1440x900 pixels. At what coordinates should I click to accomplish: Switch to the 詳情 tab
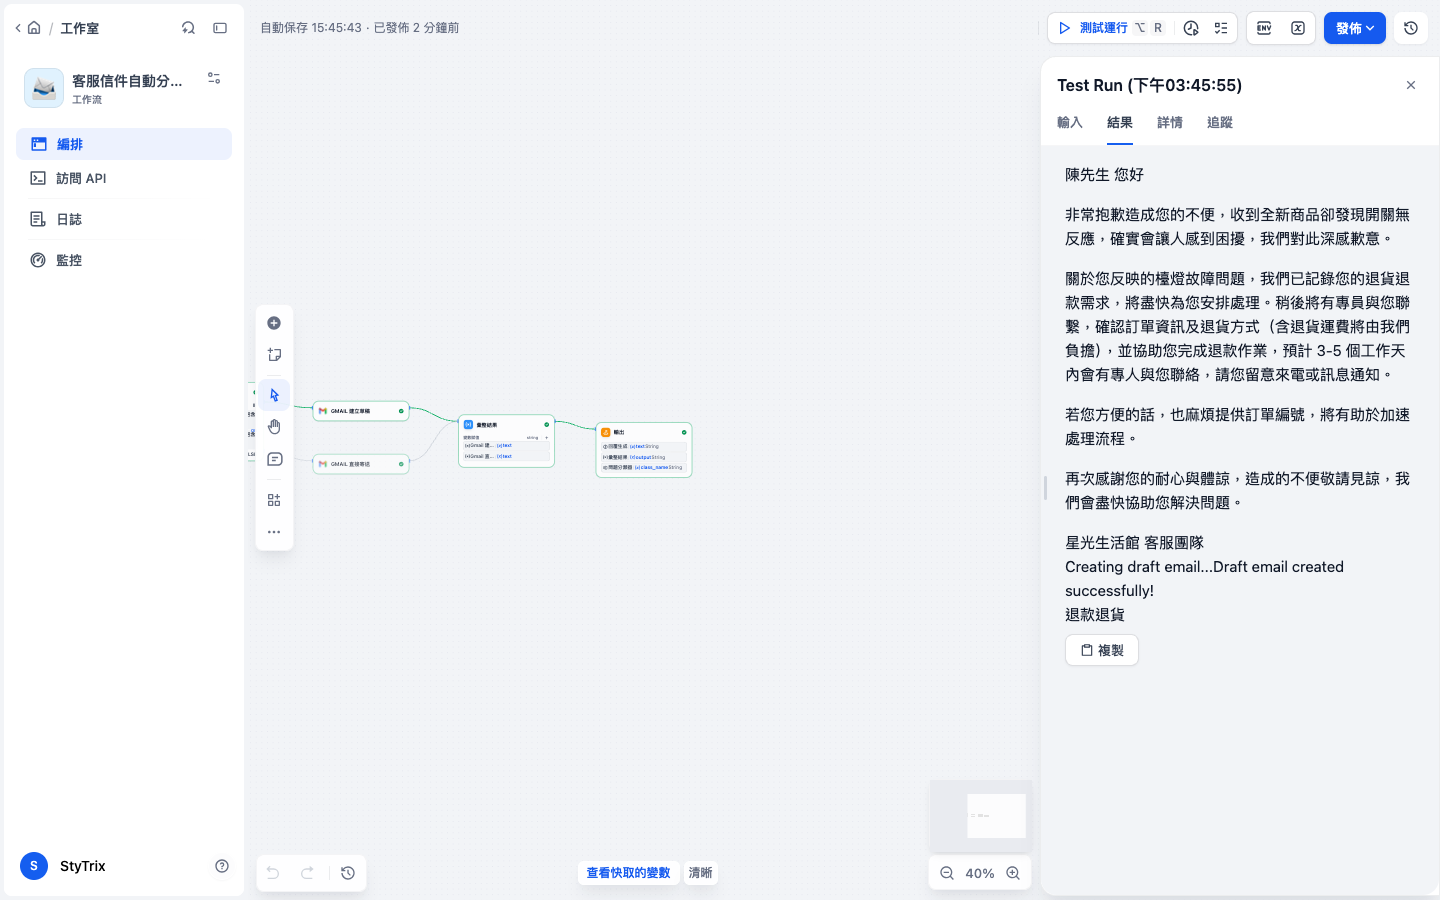[x=1170, y=122]
